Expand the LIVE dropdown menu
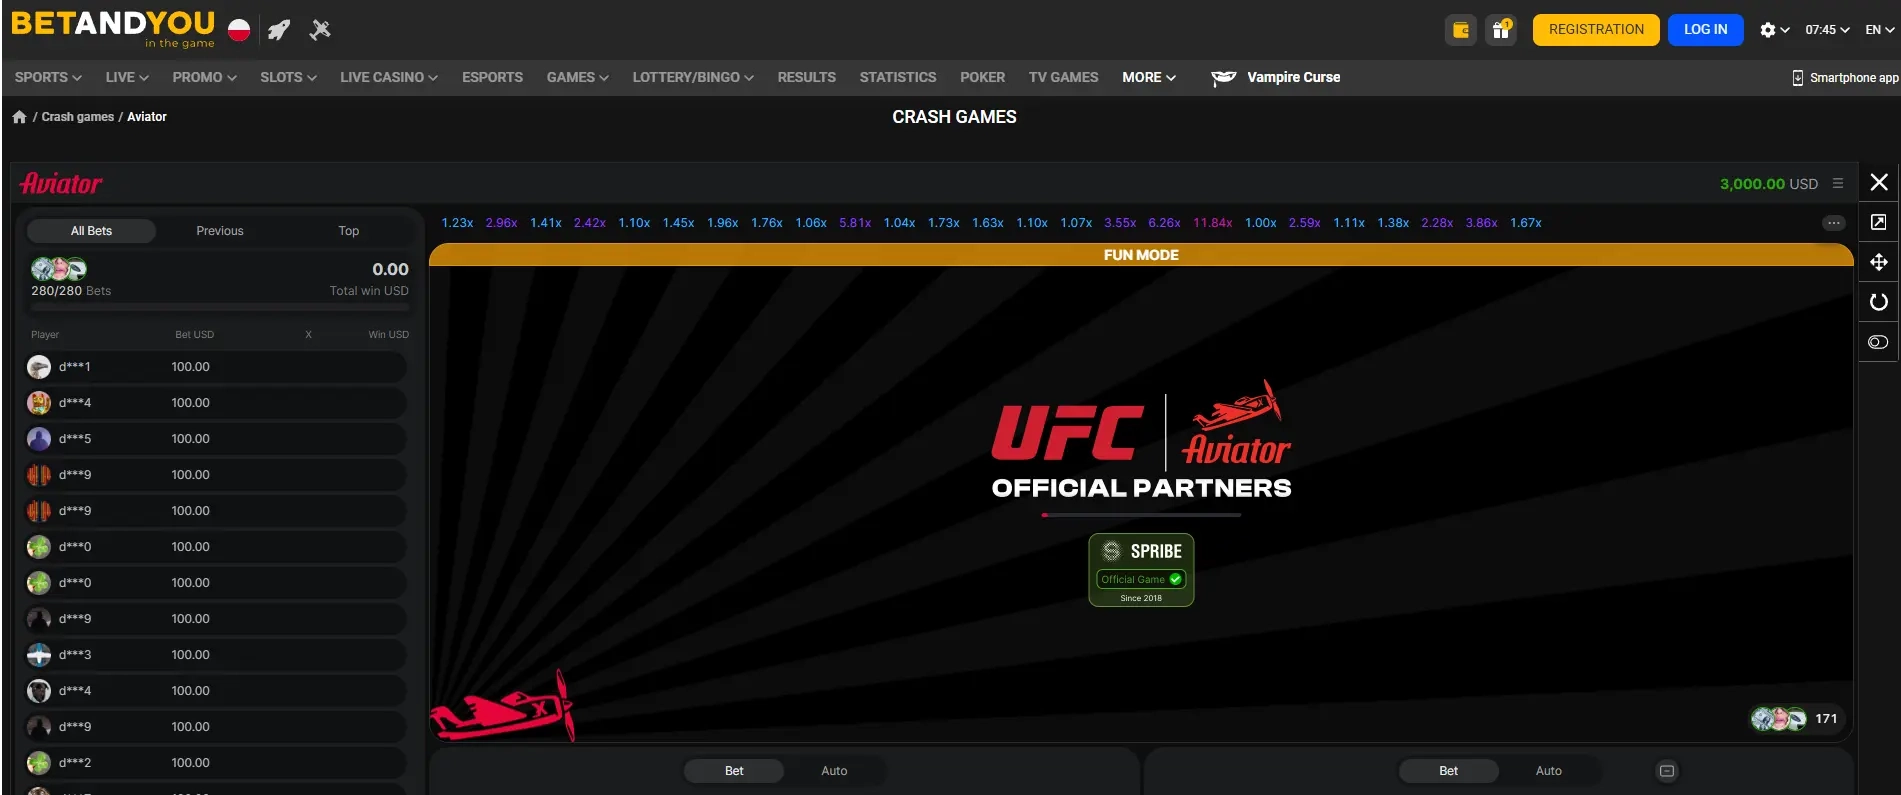The height and width of the screenshot is (795, 1901). click(x=127, y=77)
